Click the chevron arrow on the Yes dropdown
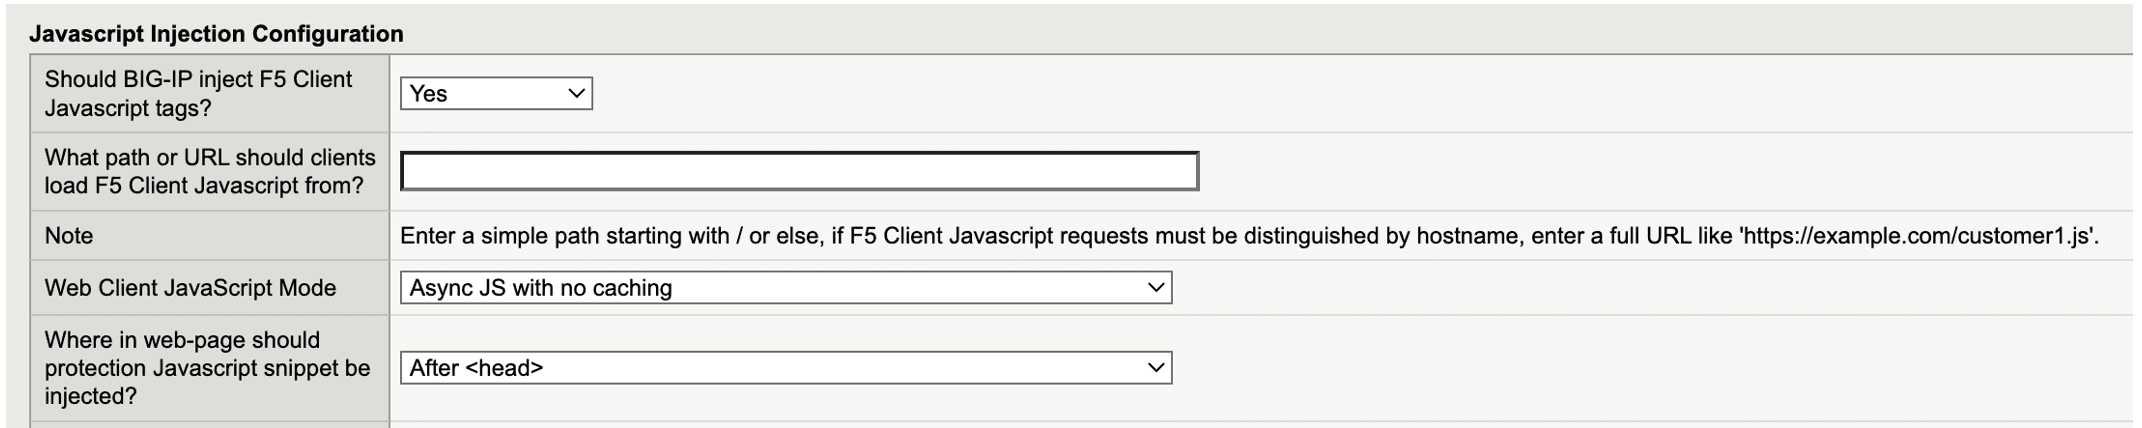This screenshot has height=428, width=2142. (576, 94)
